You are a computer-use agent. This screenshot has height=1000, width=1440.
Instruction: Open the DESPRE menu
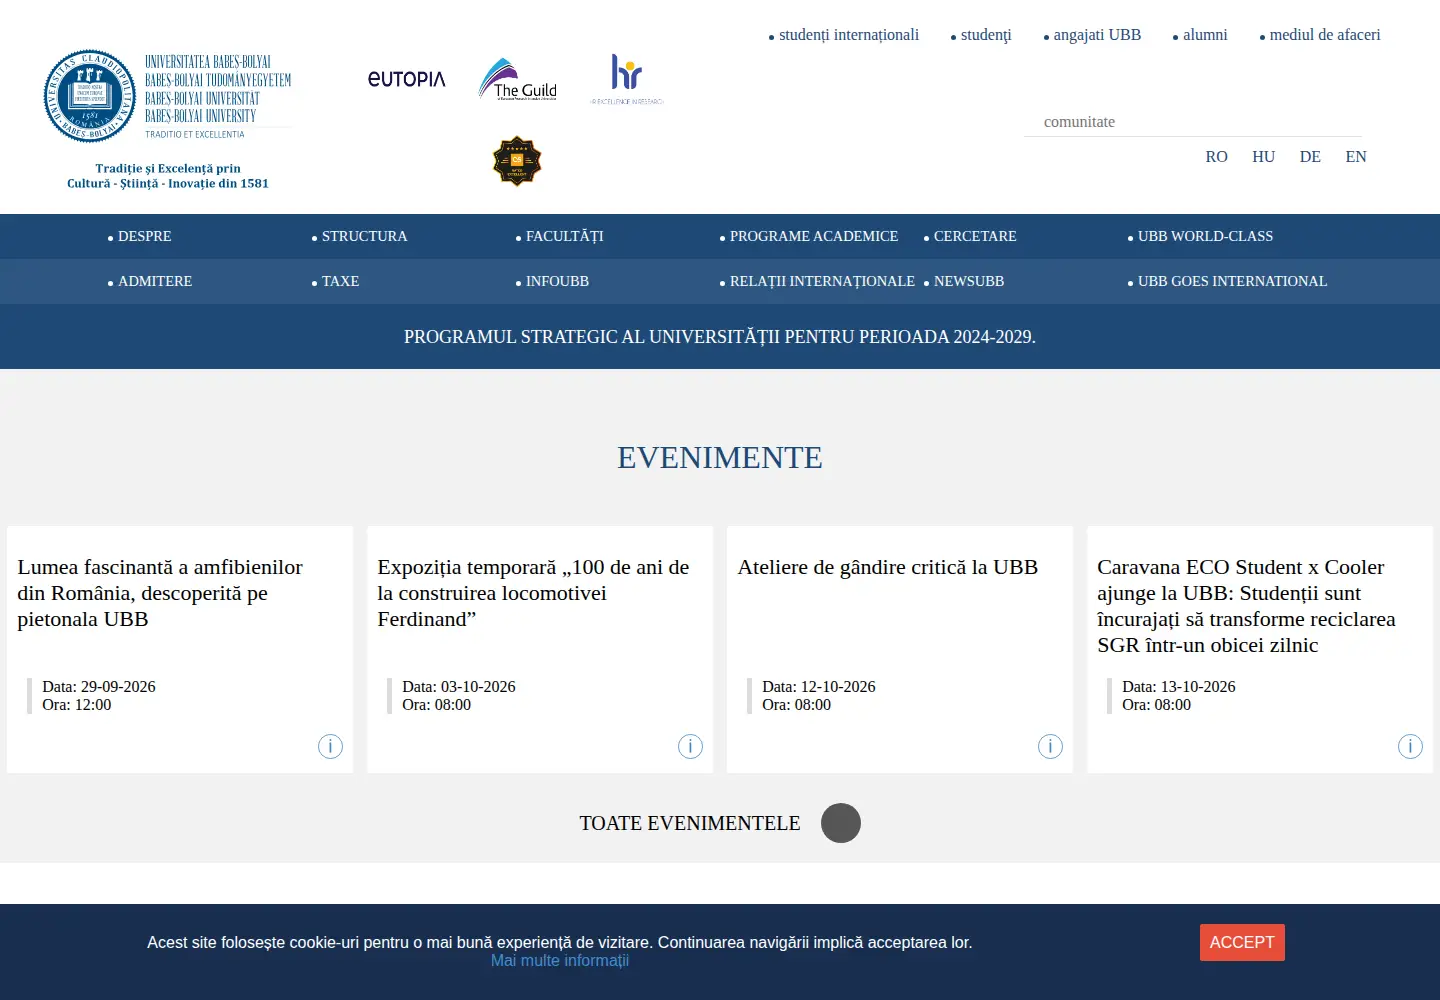pos(145,236)
